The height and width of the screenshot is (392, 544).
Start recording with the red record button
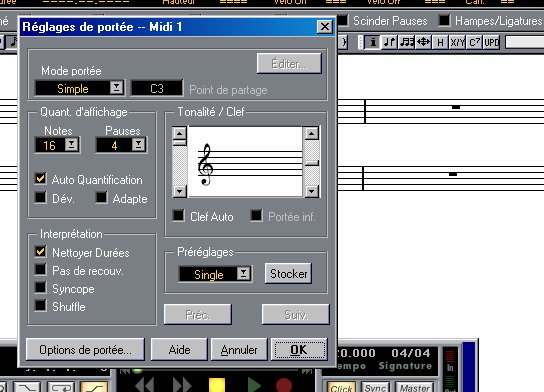pos(284,385)
